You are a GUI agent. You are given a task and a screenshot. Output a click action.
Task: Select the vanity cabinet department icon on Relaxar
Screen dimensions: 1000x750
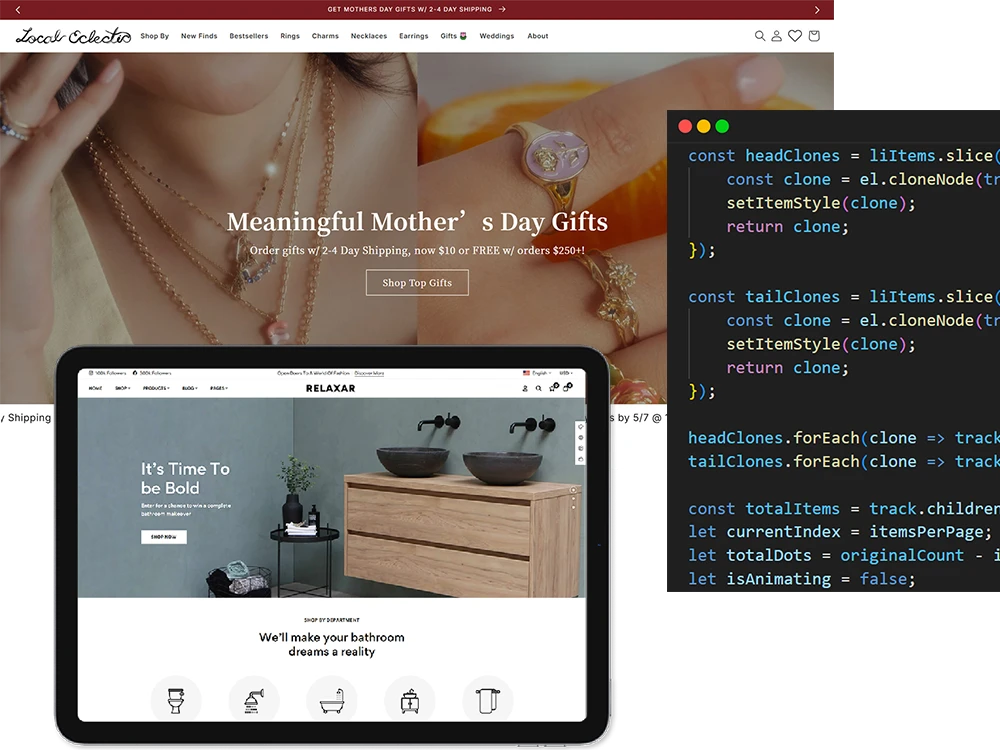click(x=409, y=700)
